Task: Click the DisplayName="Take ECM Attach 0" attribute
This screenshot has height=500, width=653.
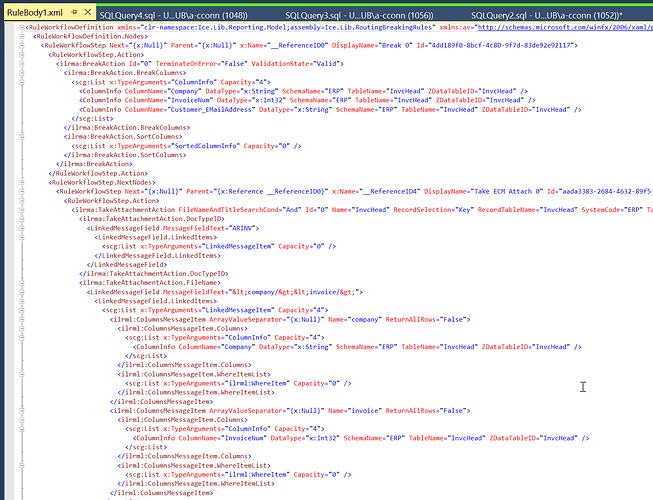Action: 484,192
